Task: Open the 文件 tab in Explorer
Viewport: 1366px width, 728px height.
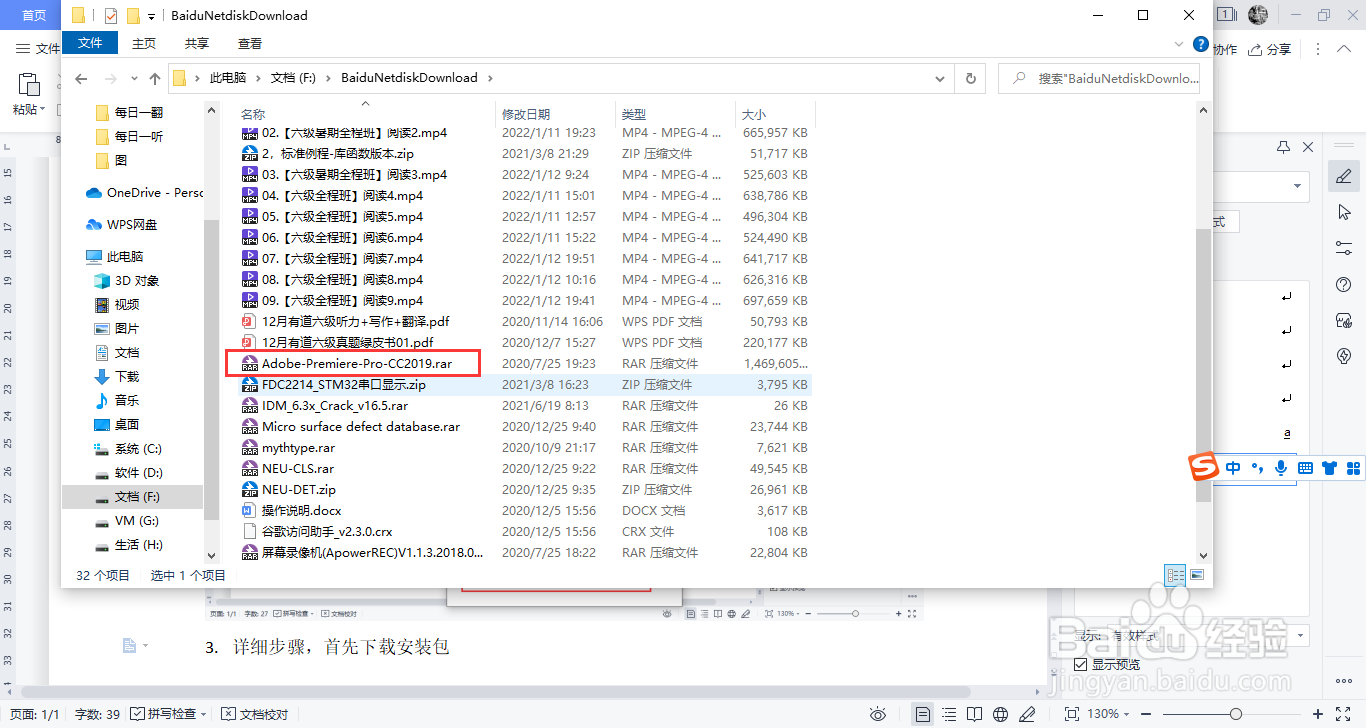Action: tap(90, 43)
